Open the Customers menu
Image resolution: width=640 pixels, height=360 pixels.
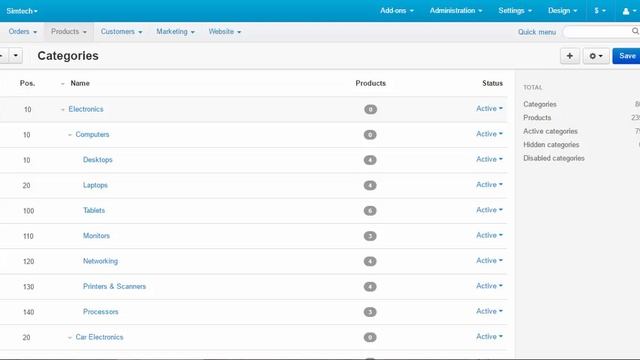(121, 31)
